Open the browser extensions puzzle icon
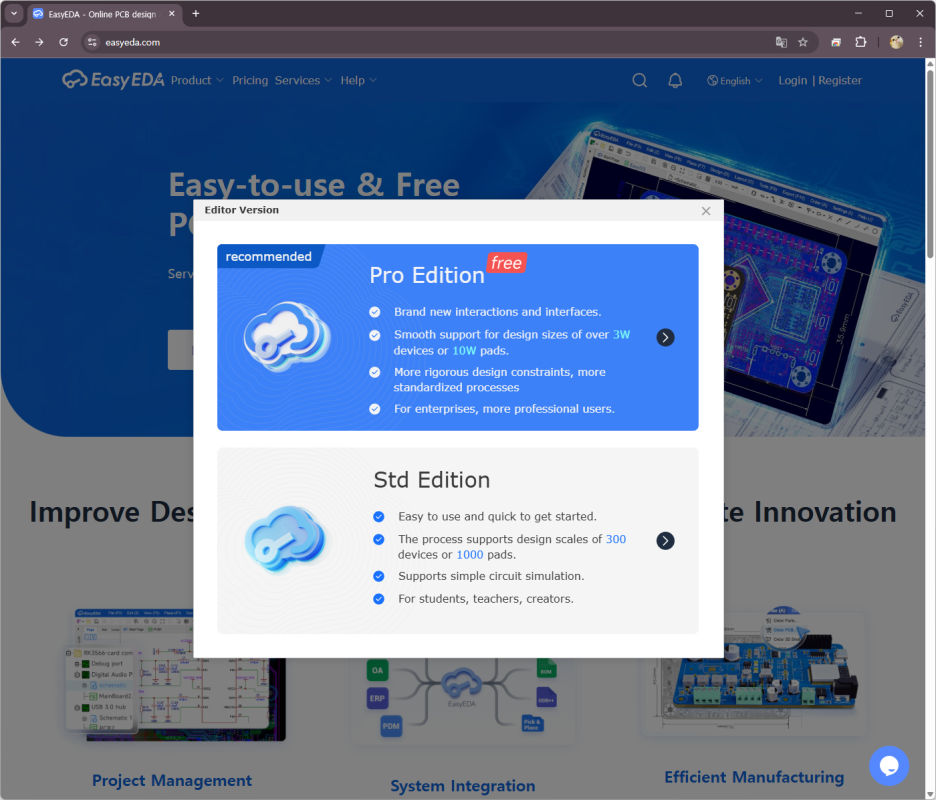The height and width of the screenshot is (800, 936). tap(860, 42)
